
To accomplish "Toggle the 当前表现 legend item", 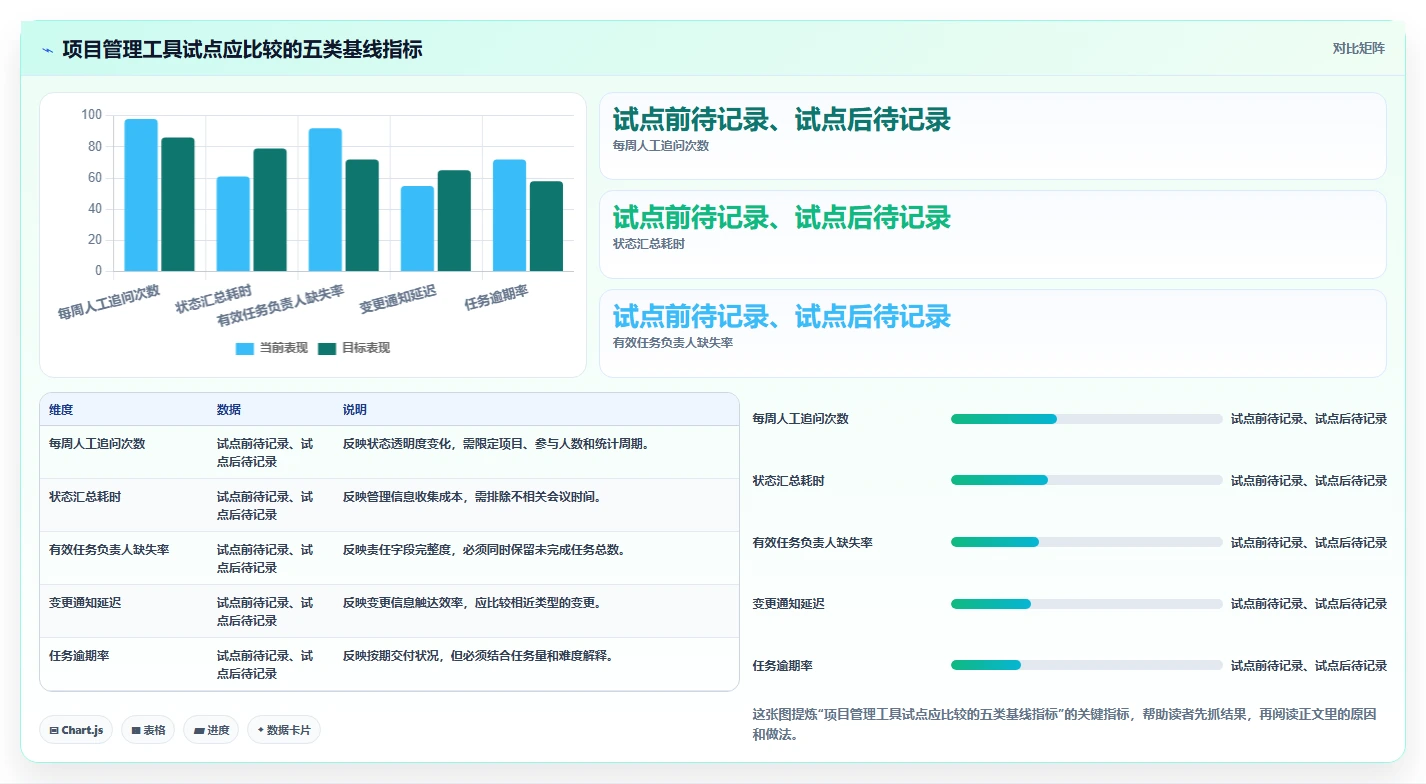I will (x=273, y=348).
